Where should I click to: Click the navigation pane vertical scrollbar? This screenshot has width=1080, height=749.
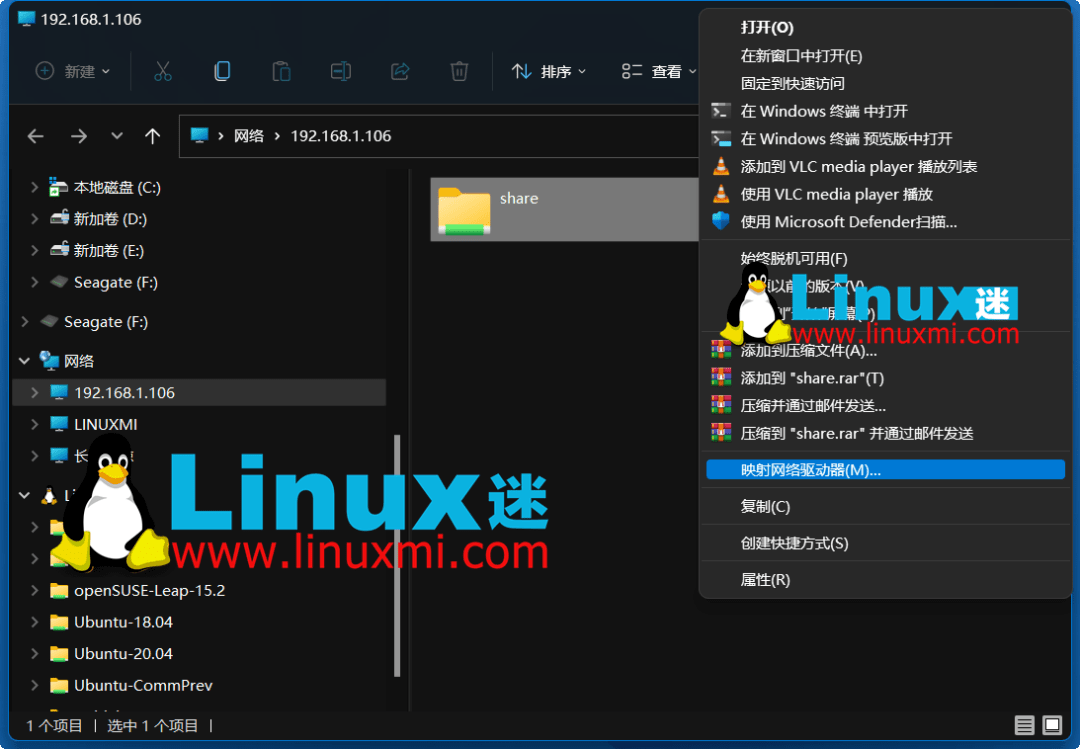point(397,555)
